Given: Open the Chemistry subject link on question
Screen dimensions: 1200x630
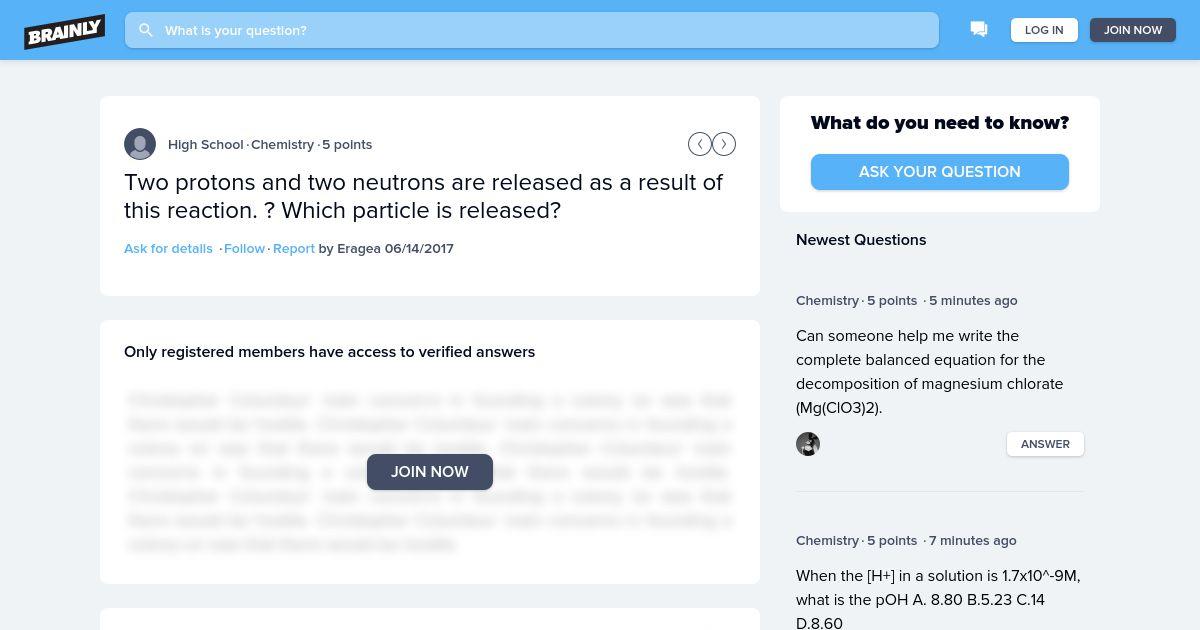Looking at the screenshot, I should tap(282, 144).
